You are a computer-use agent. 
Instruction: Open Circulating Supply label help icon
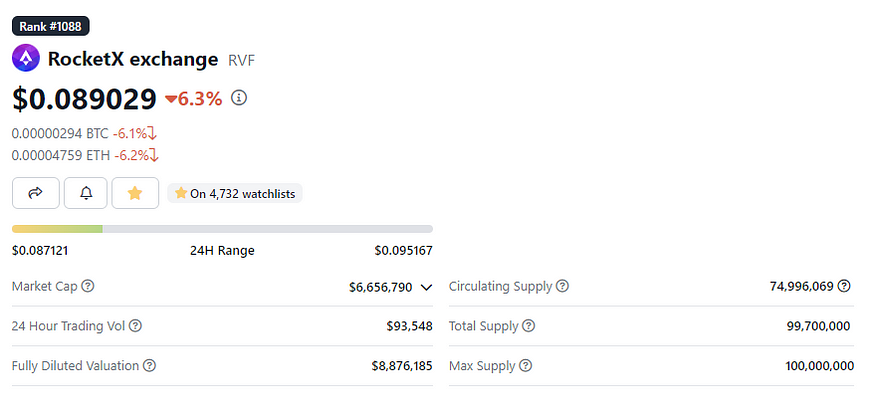pyautogui.click(x=562, y=286)
